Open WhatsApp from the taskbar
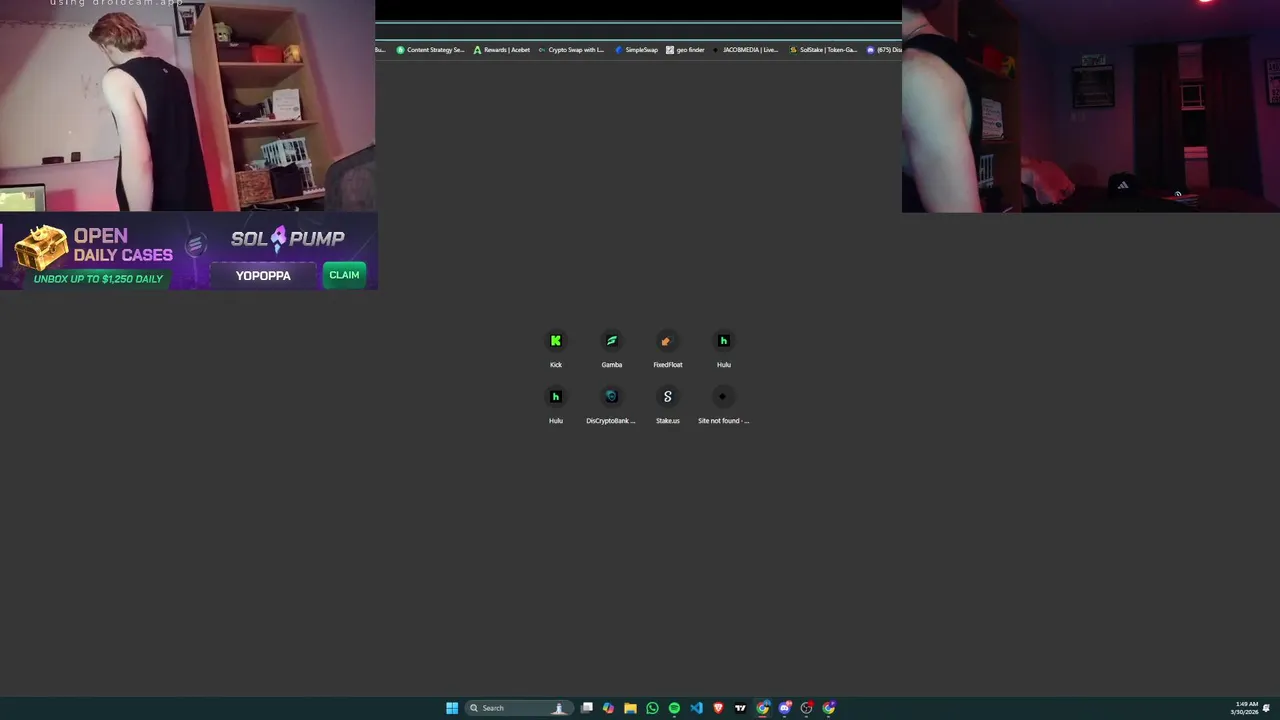The width and height of the screenshot is (1280, 720). pos(652,708)
